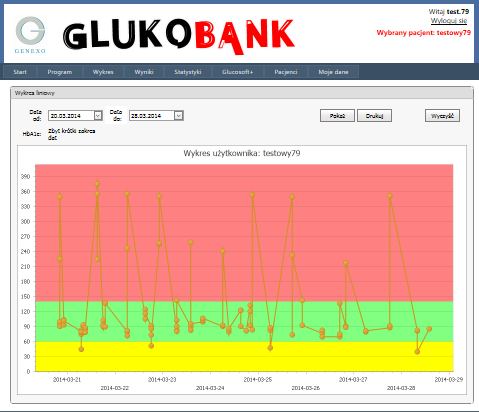Click the highest data point near 375
Image resolution: width=479 pixels, height=412 pixels.
97,184
